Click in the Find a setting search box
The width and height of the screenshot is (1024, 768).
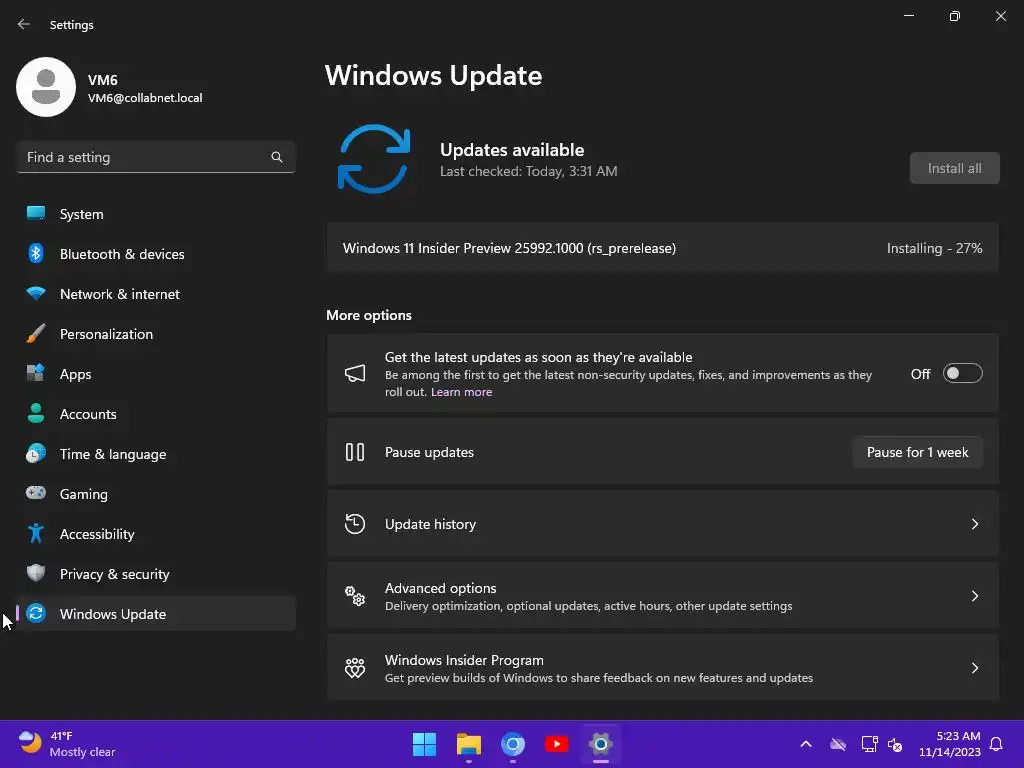point(155,157)
